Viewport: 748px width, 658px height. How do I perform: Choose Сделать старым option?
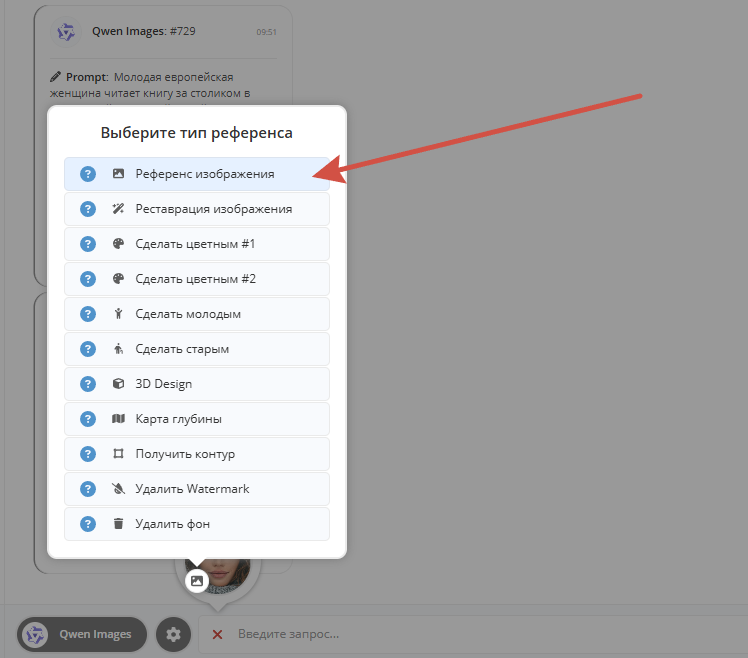click(x=197, y=349)
